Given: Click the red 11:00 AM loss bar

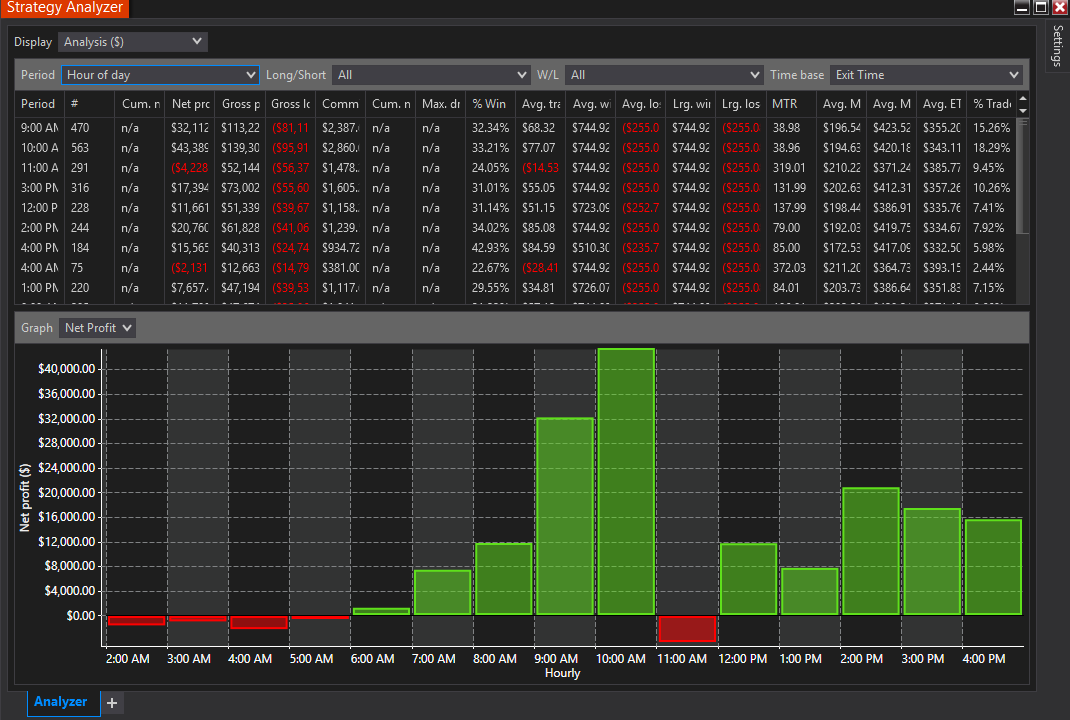Looking at the screenshot, I should point(687,629).
